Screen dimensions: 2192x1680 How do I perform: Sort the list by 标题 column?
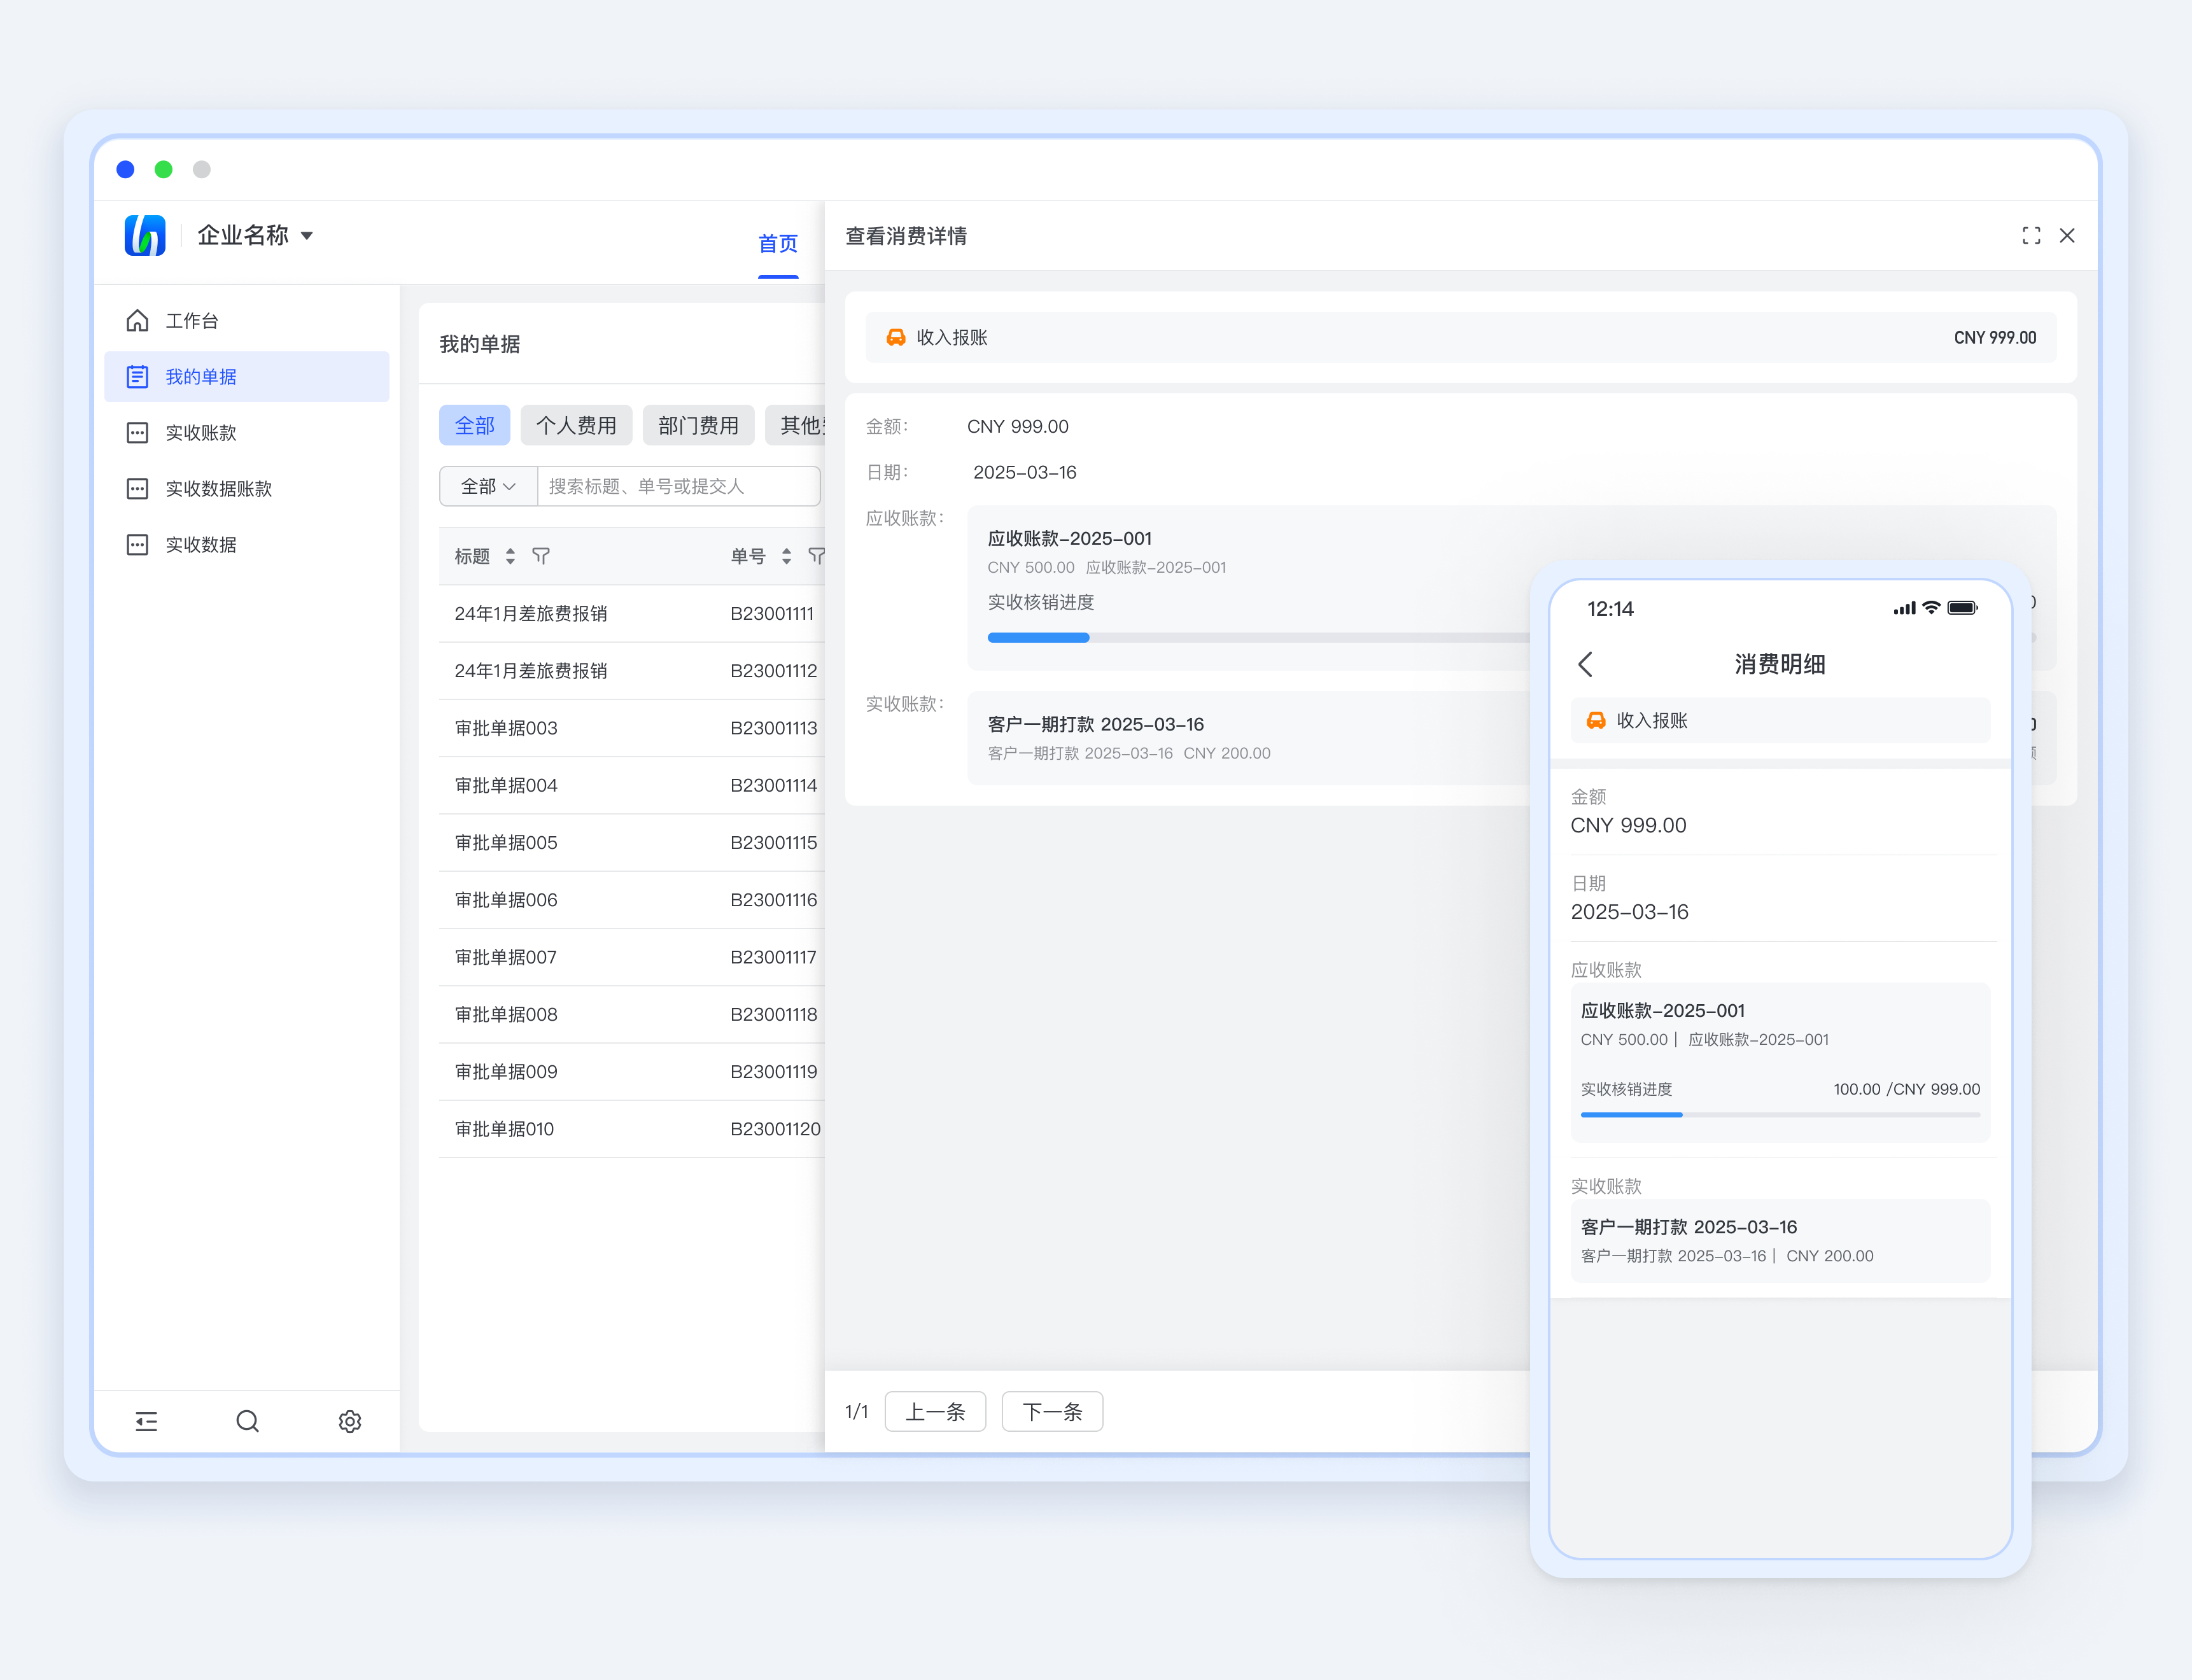point(510,556)
